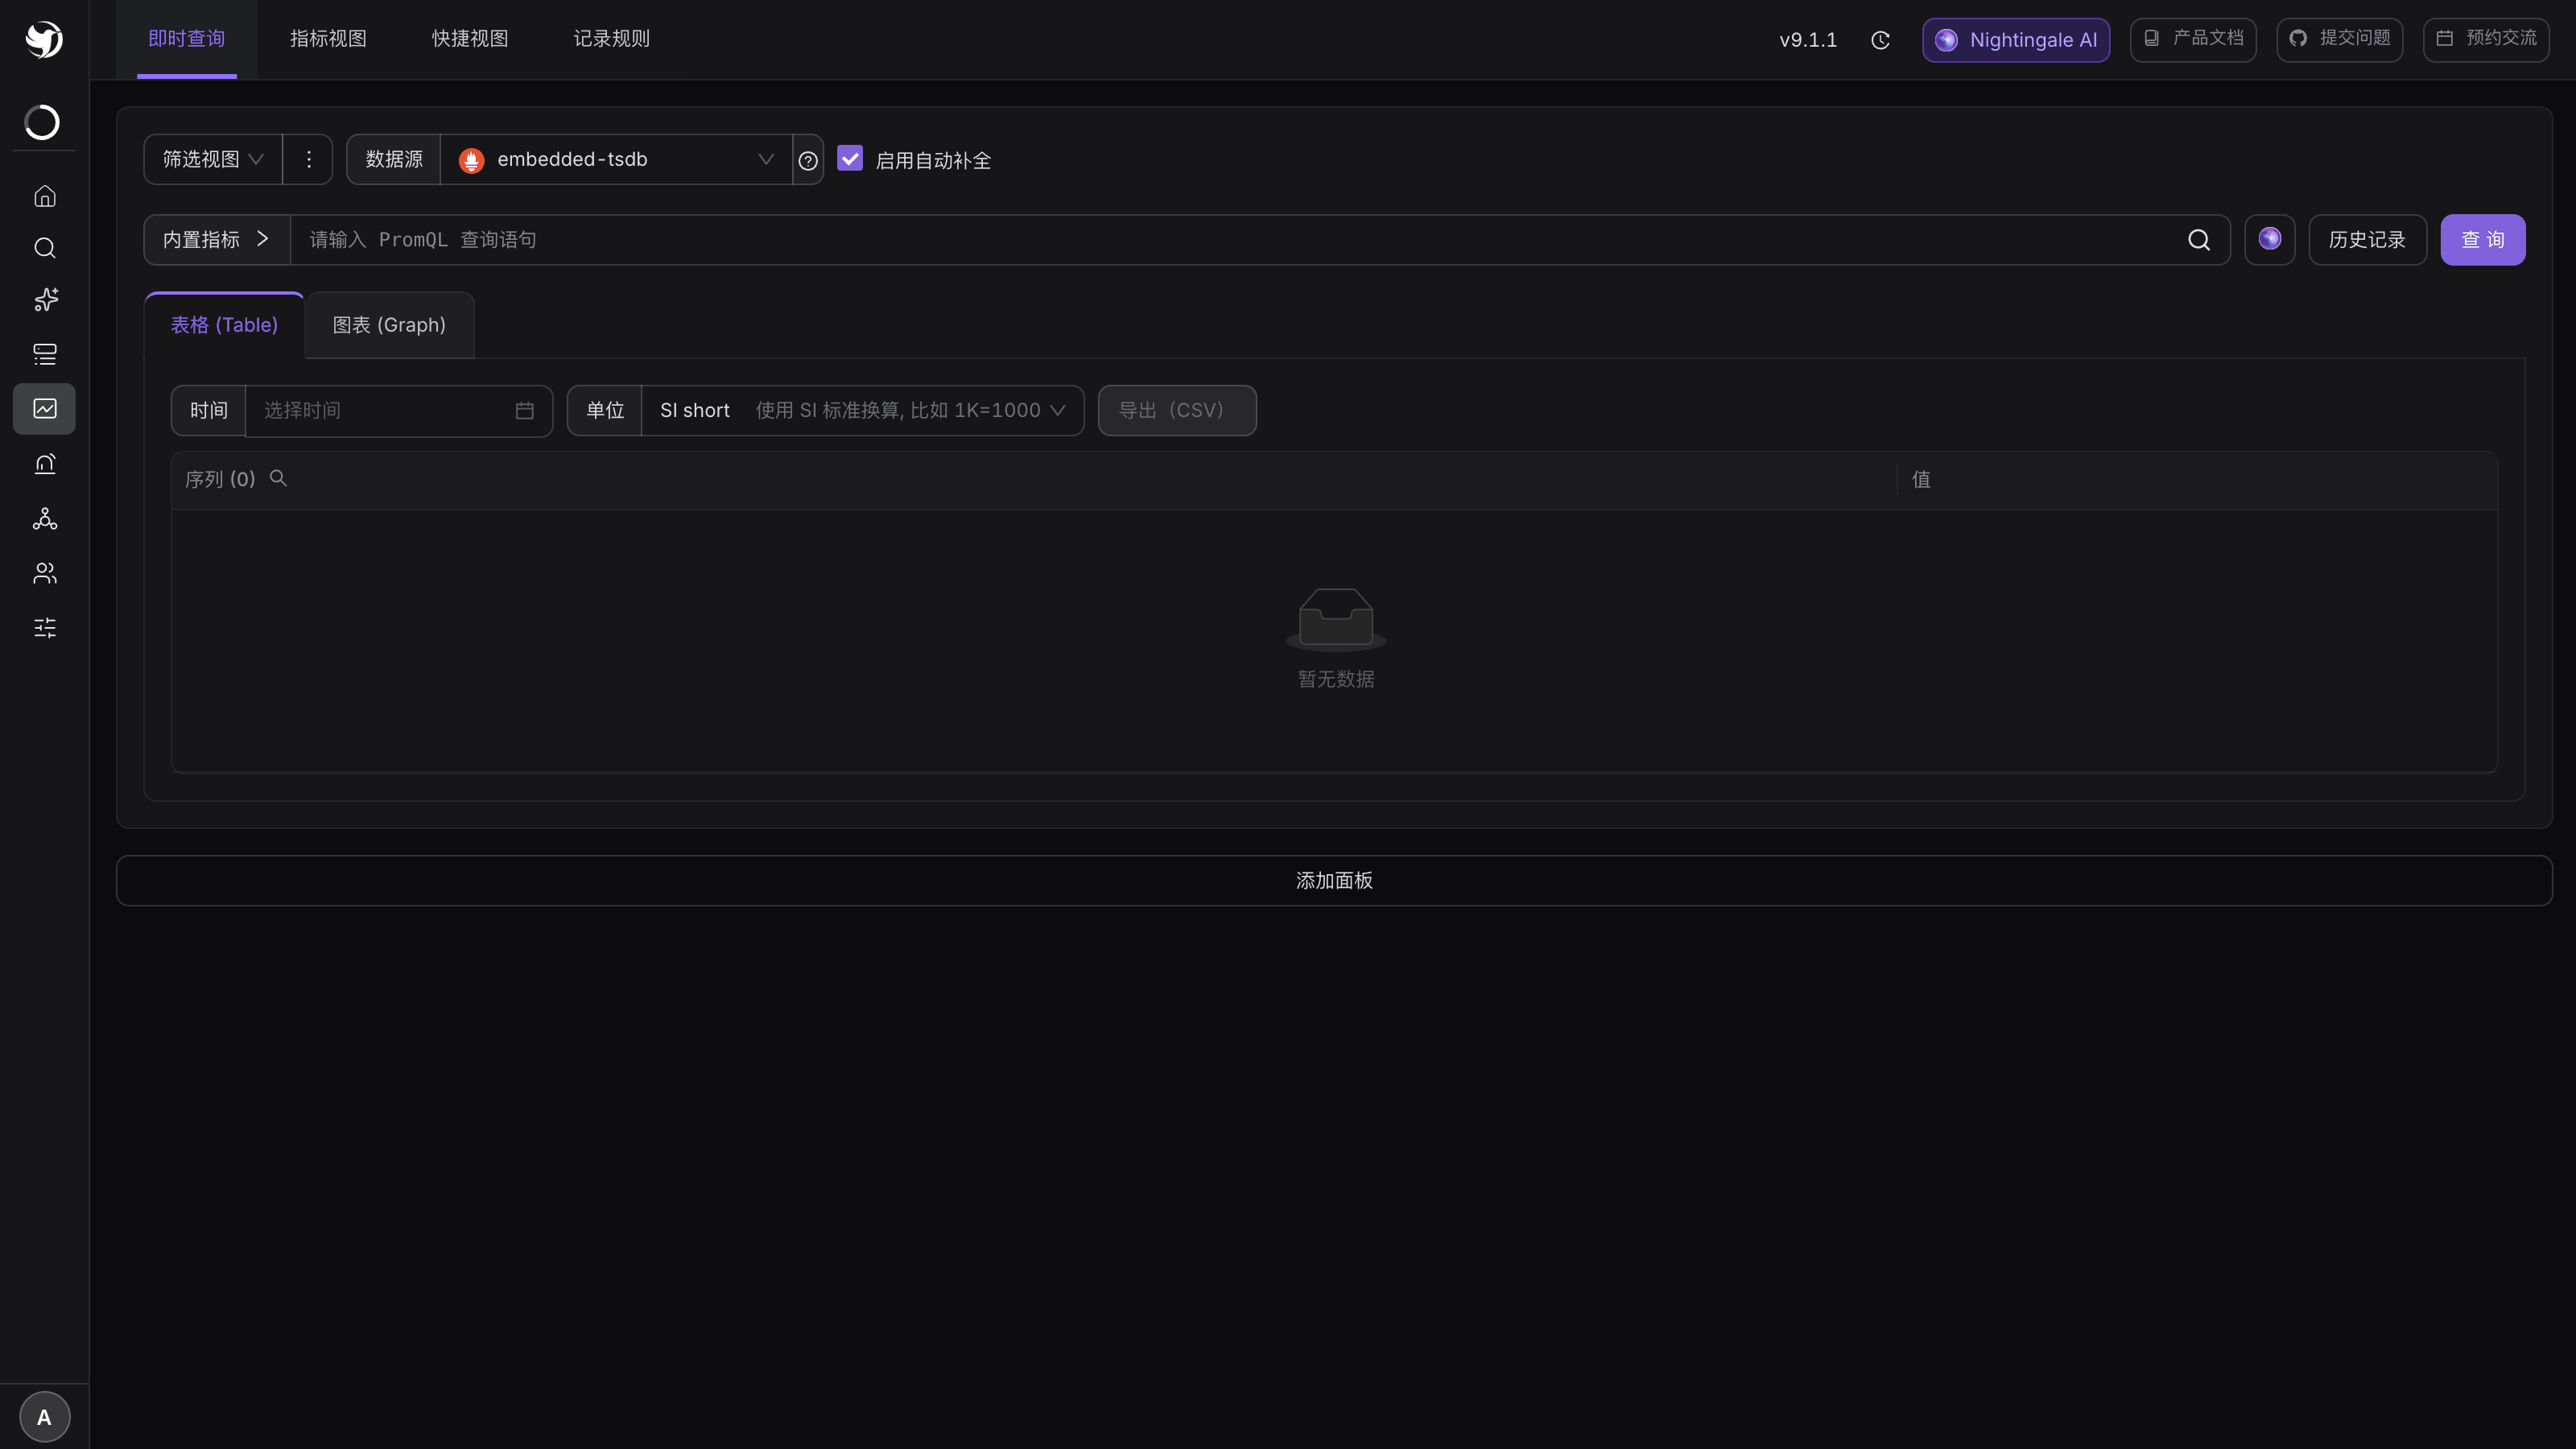Select the 表格 (Table) tab
2576x1449 pixels.
[224, 325]
